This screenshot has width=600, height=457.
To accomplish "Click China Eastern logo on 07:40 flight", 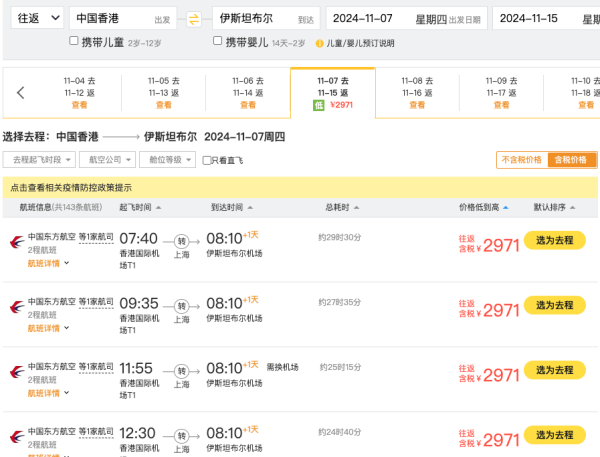I will click(x=17, y=242).
